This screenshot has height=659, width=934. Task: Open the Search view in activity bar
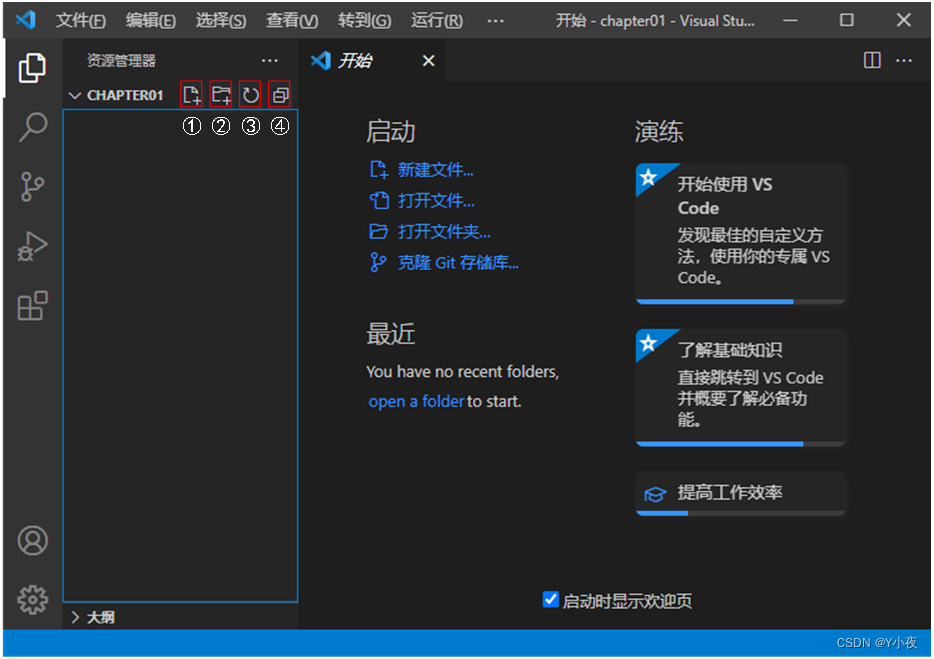pos(32,127)
